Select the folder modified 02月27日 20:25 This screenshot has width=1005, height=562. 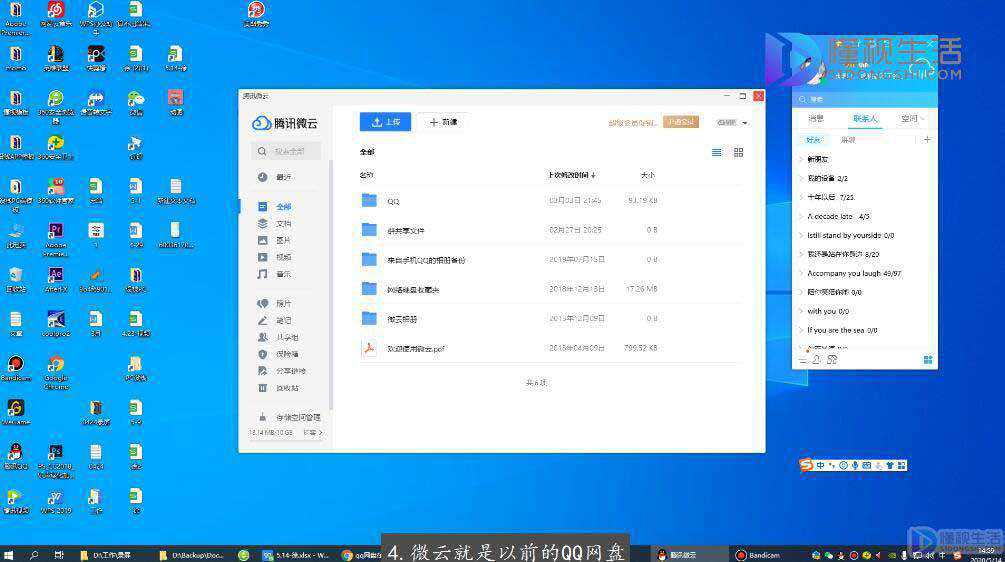pyautogui.click(x=549, y=230)
